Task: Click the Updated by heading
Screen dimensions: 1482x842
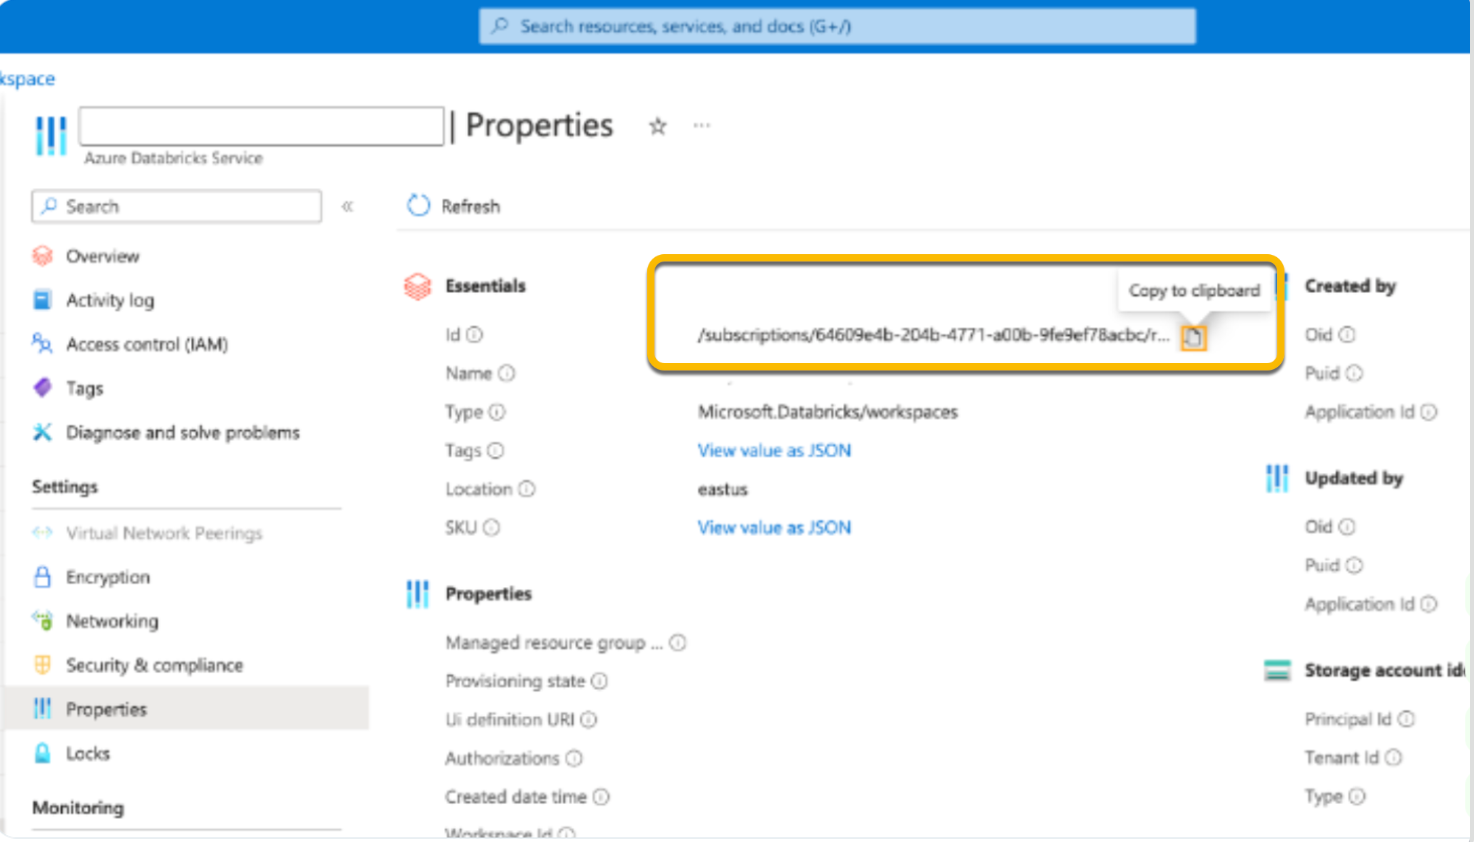Action: tap(1354, 478)
